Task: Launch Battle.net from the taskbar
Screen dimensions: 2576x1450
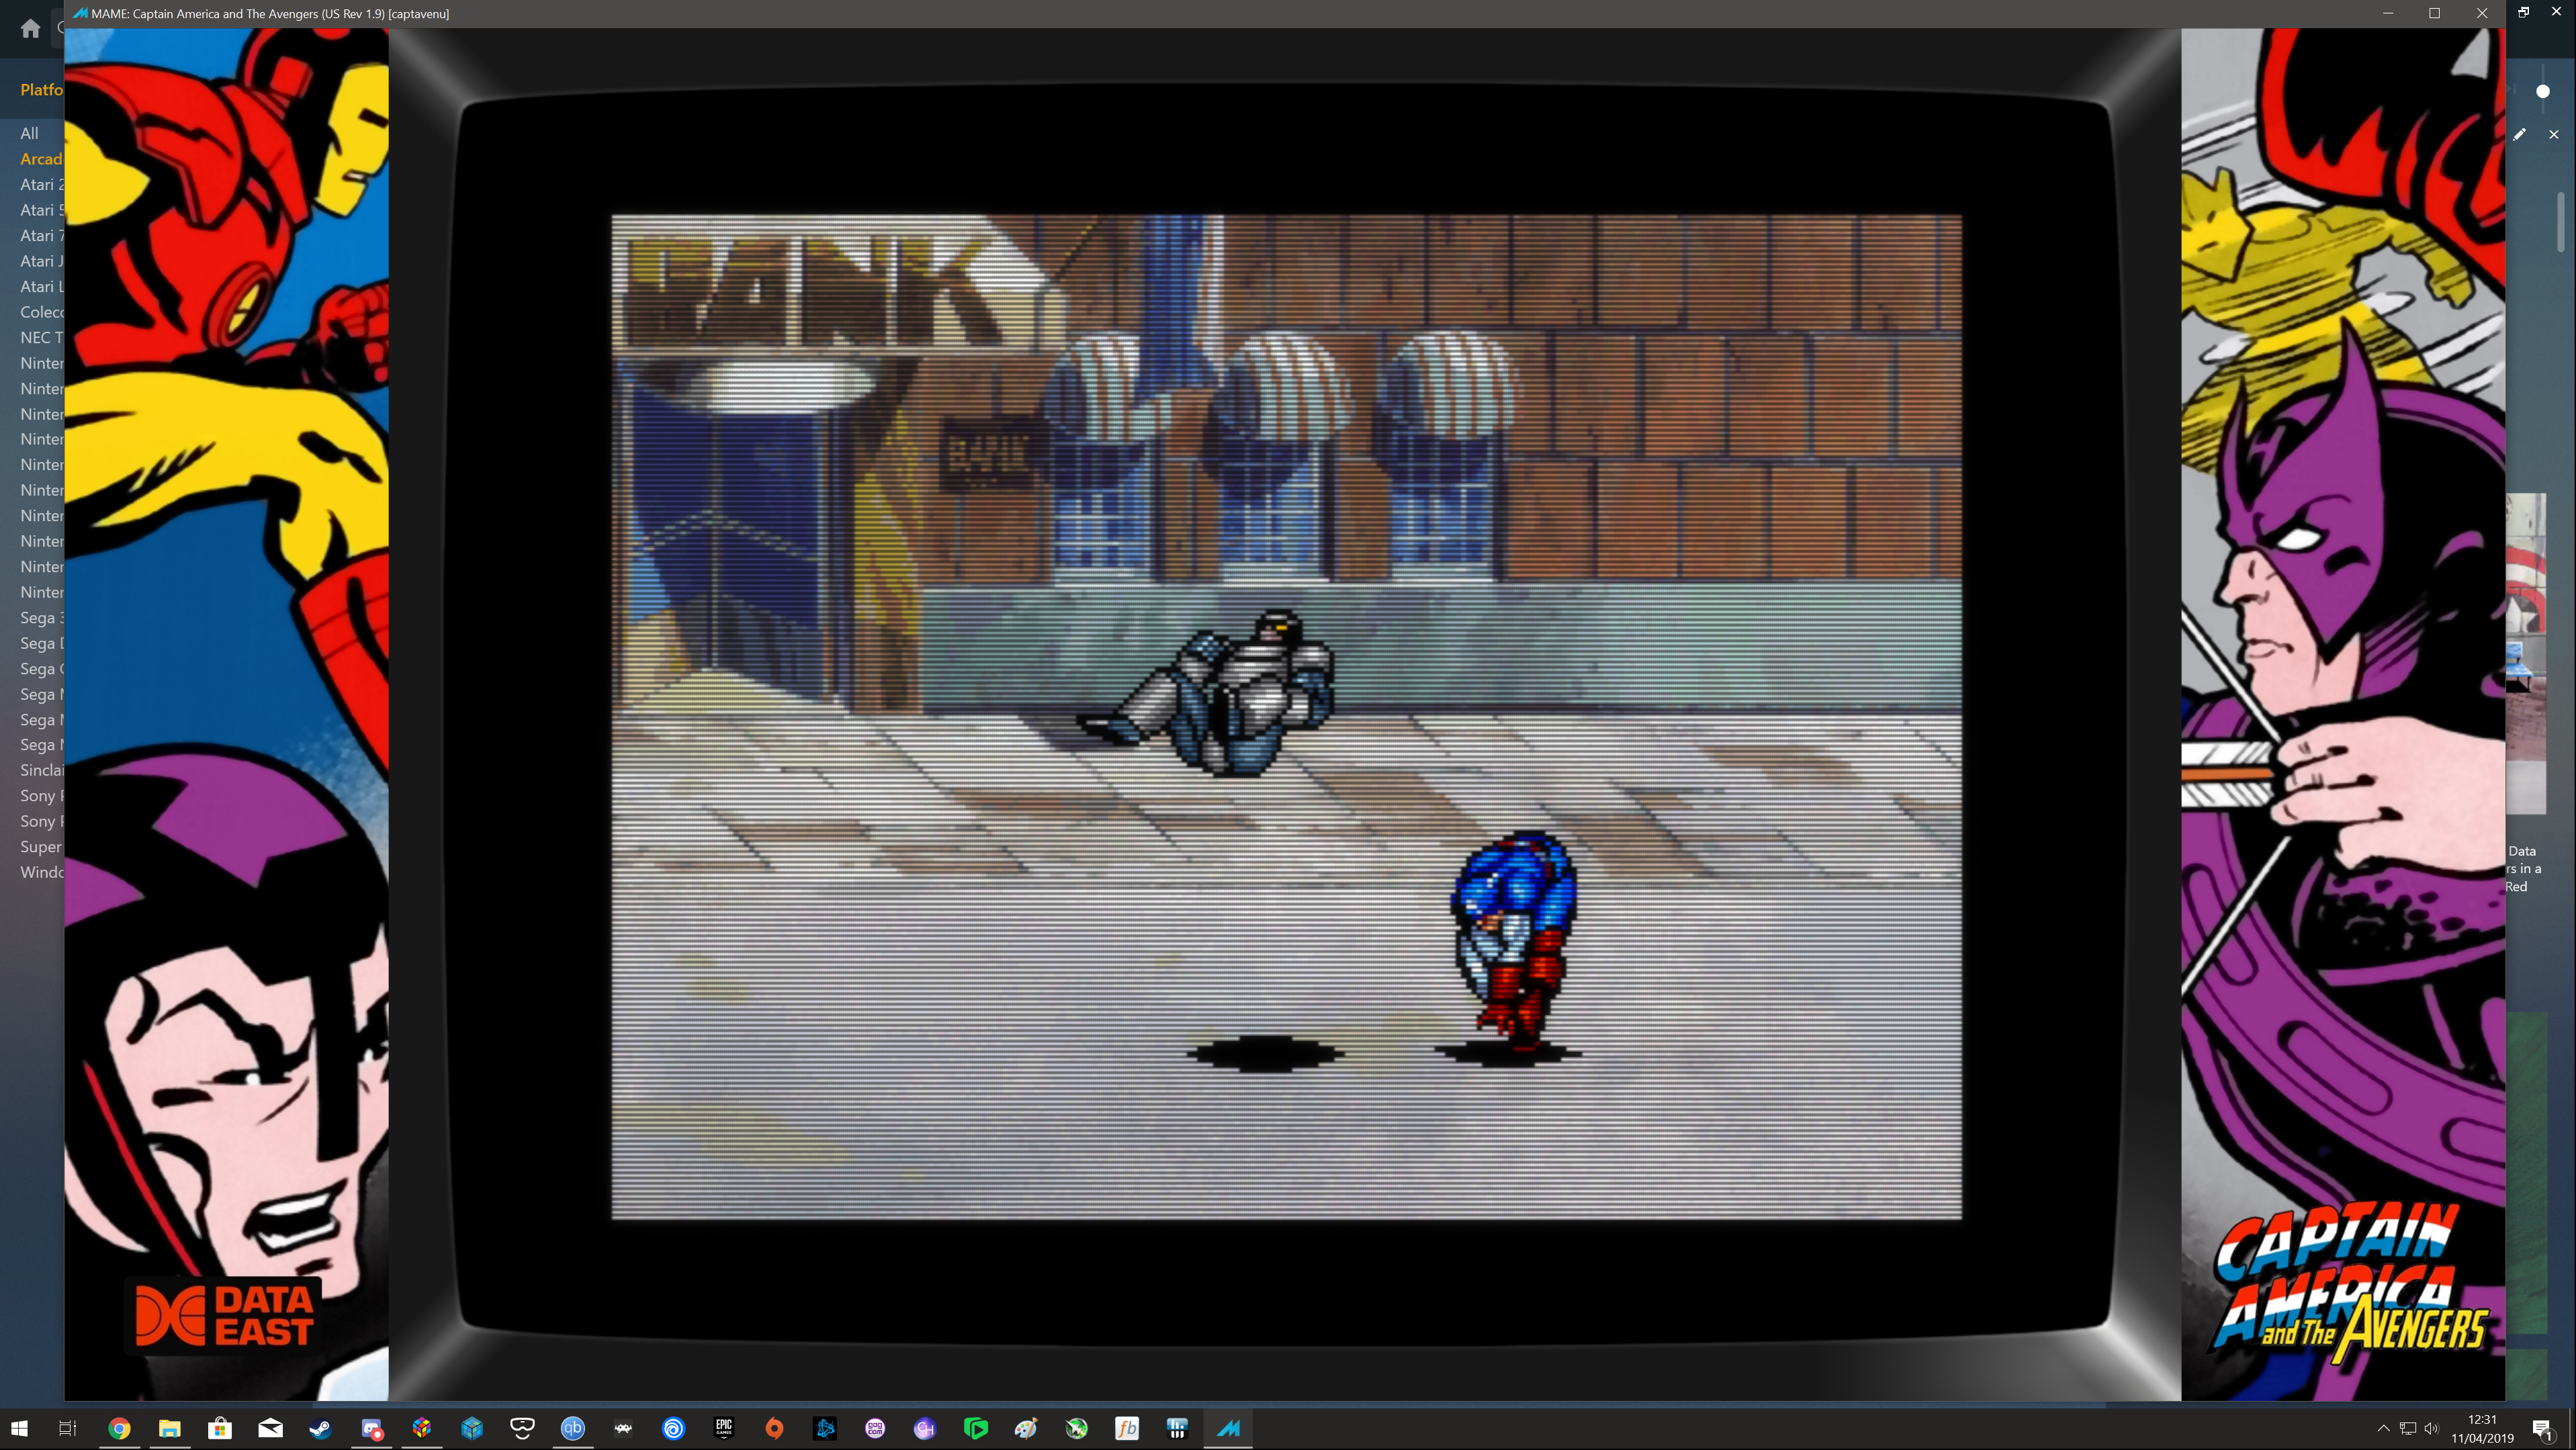Action: pos(825,1428)
